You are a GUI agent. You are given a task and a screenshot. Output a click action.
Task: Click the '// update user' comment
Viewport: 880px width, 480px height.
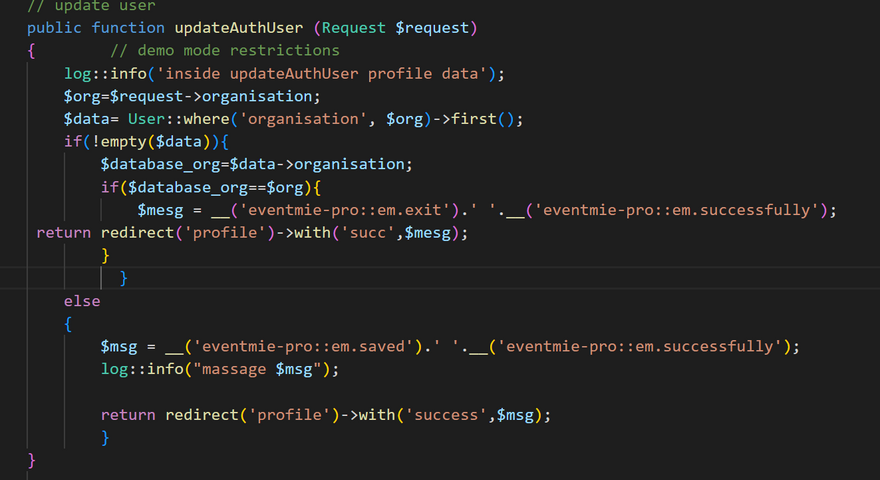[91, 6]
